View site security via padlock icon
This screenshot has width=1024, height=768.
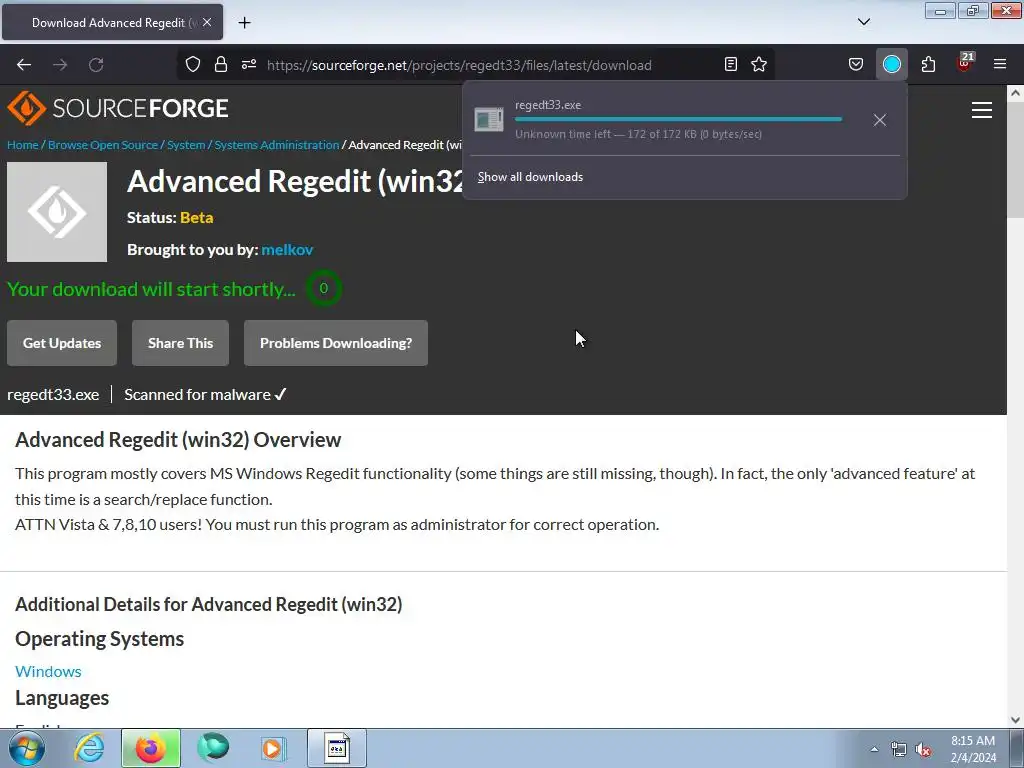click(221, 65)
